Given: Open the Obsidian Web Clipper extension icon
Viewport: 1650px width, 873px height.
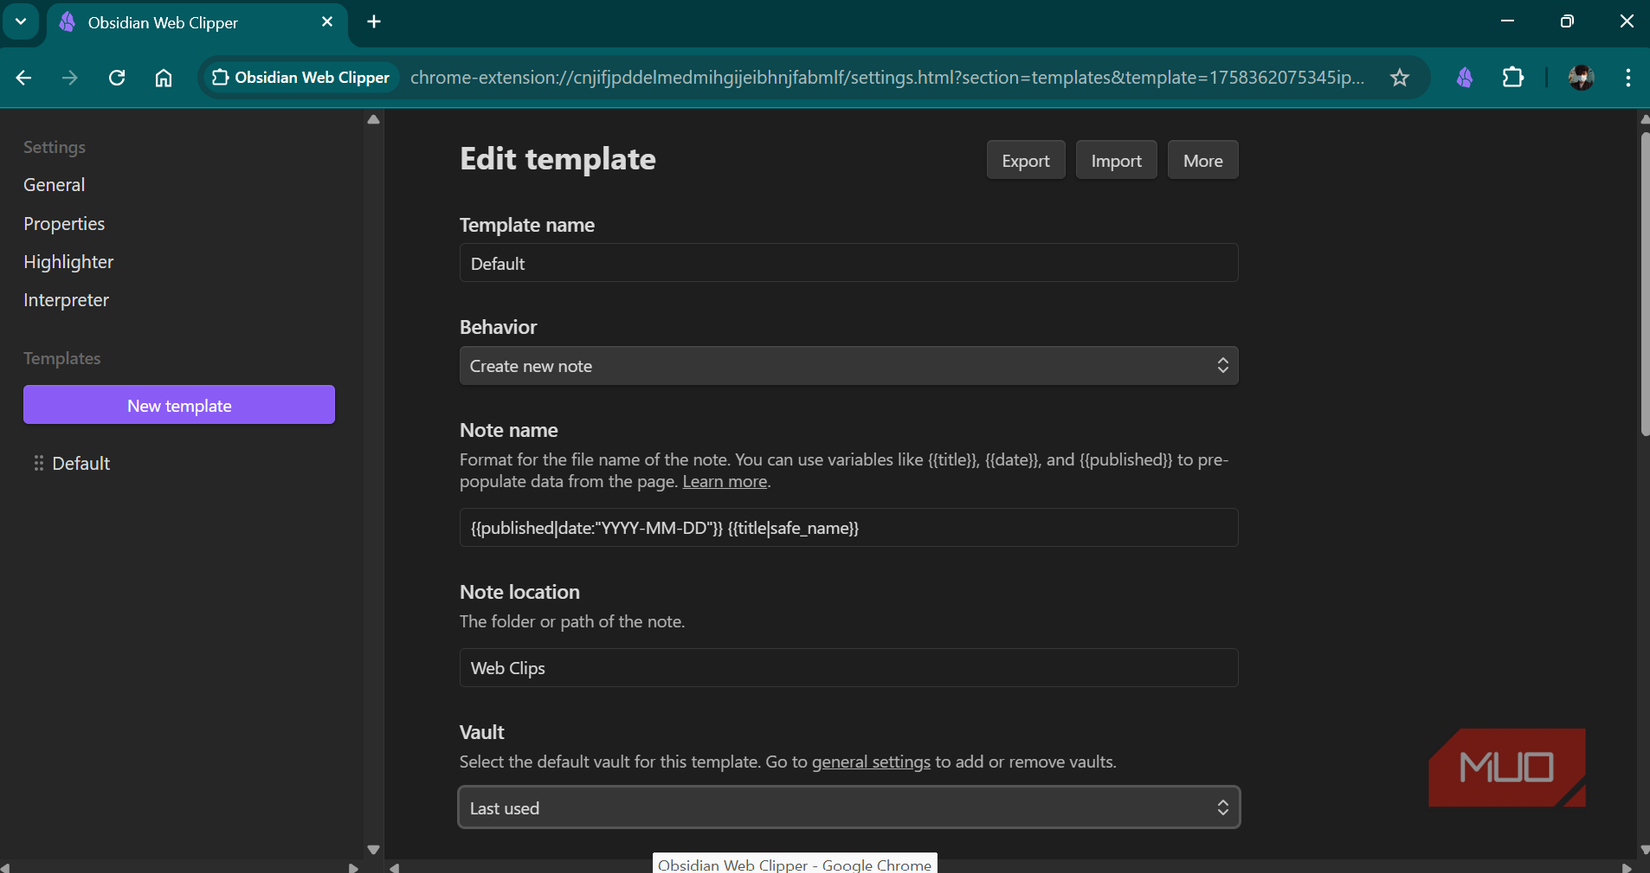Looking at the screenshot, I should (x=1465, y=78).
